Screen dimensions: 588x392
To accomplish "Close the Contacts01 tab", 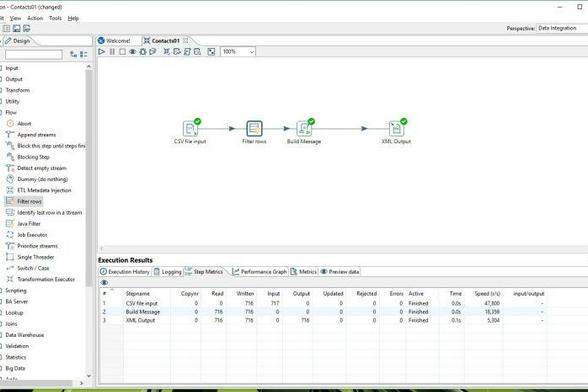I will point(186,41).
